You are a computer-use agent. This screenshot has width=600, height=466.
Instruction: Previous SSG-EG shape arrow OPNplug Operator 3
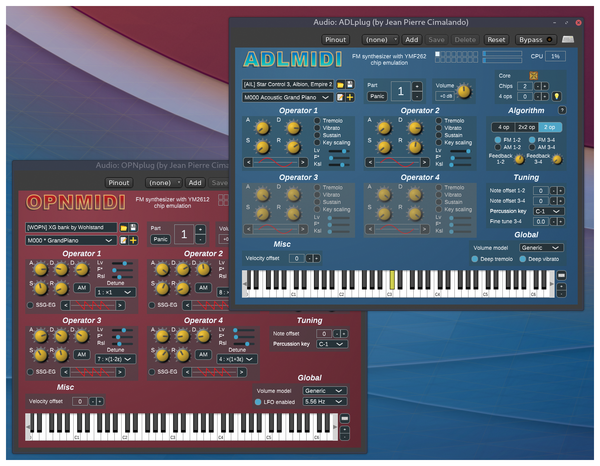(65, 372)
